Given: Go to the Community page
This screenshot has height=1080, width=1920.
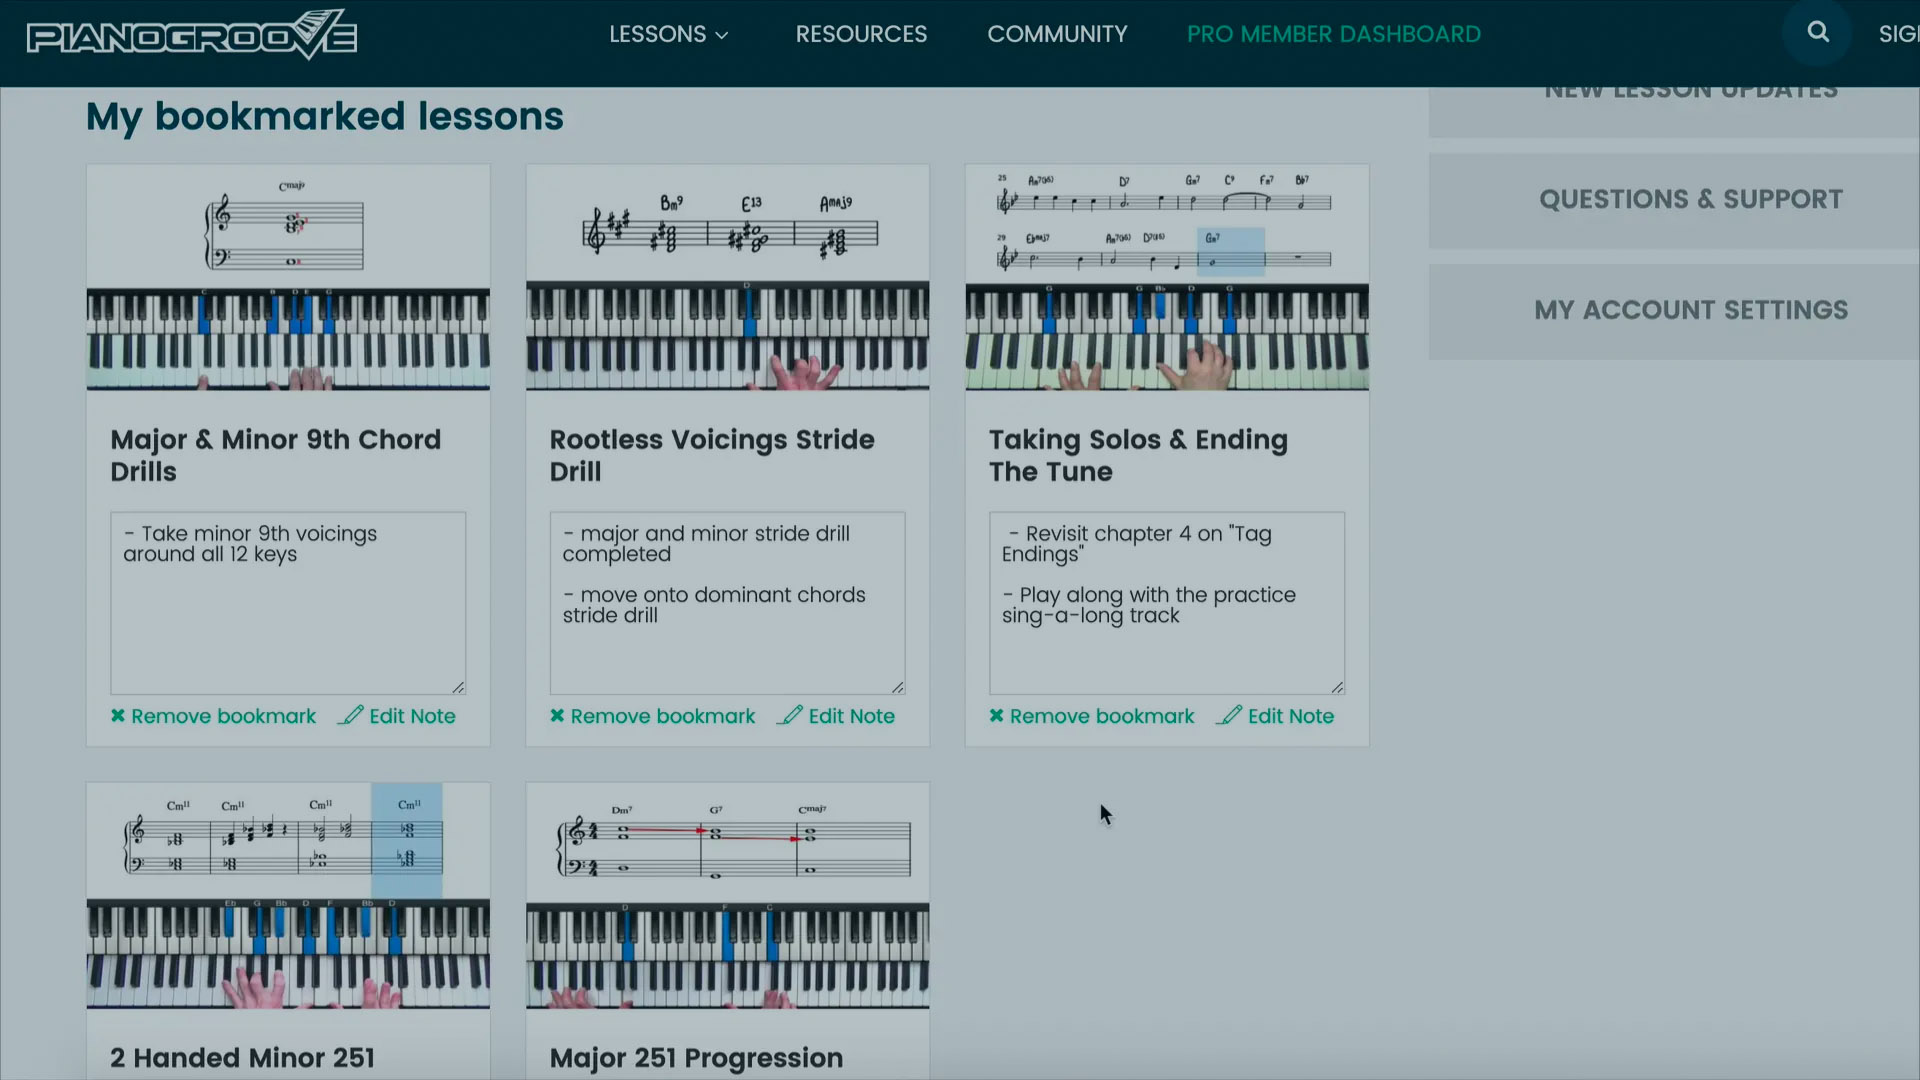Looking at the screenshot, I should [1057, 34].
